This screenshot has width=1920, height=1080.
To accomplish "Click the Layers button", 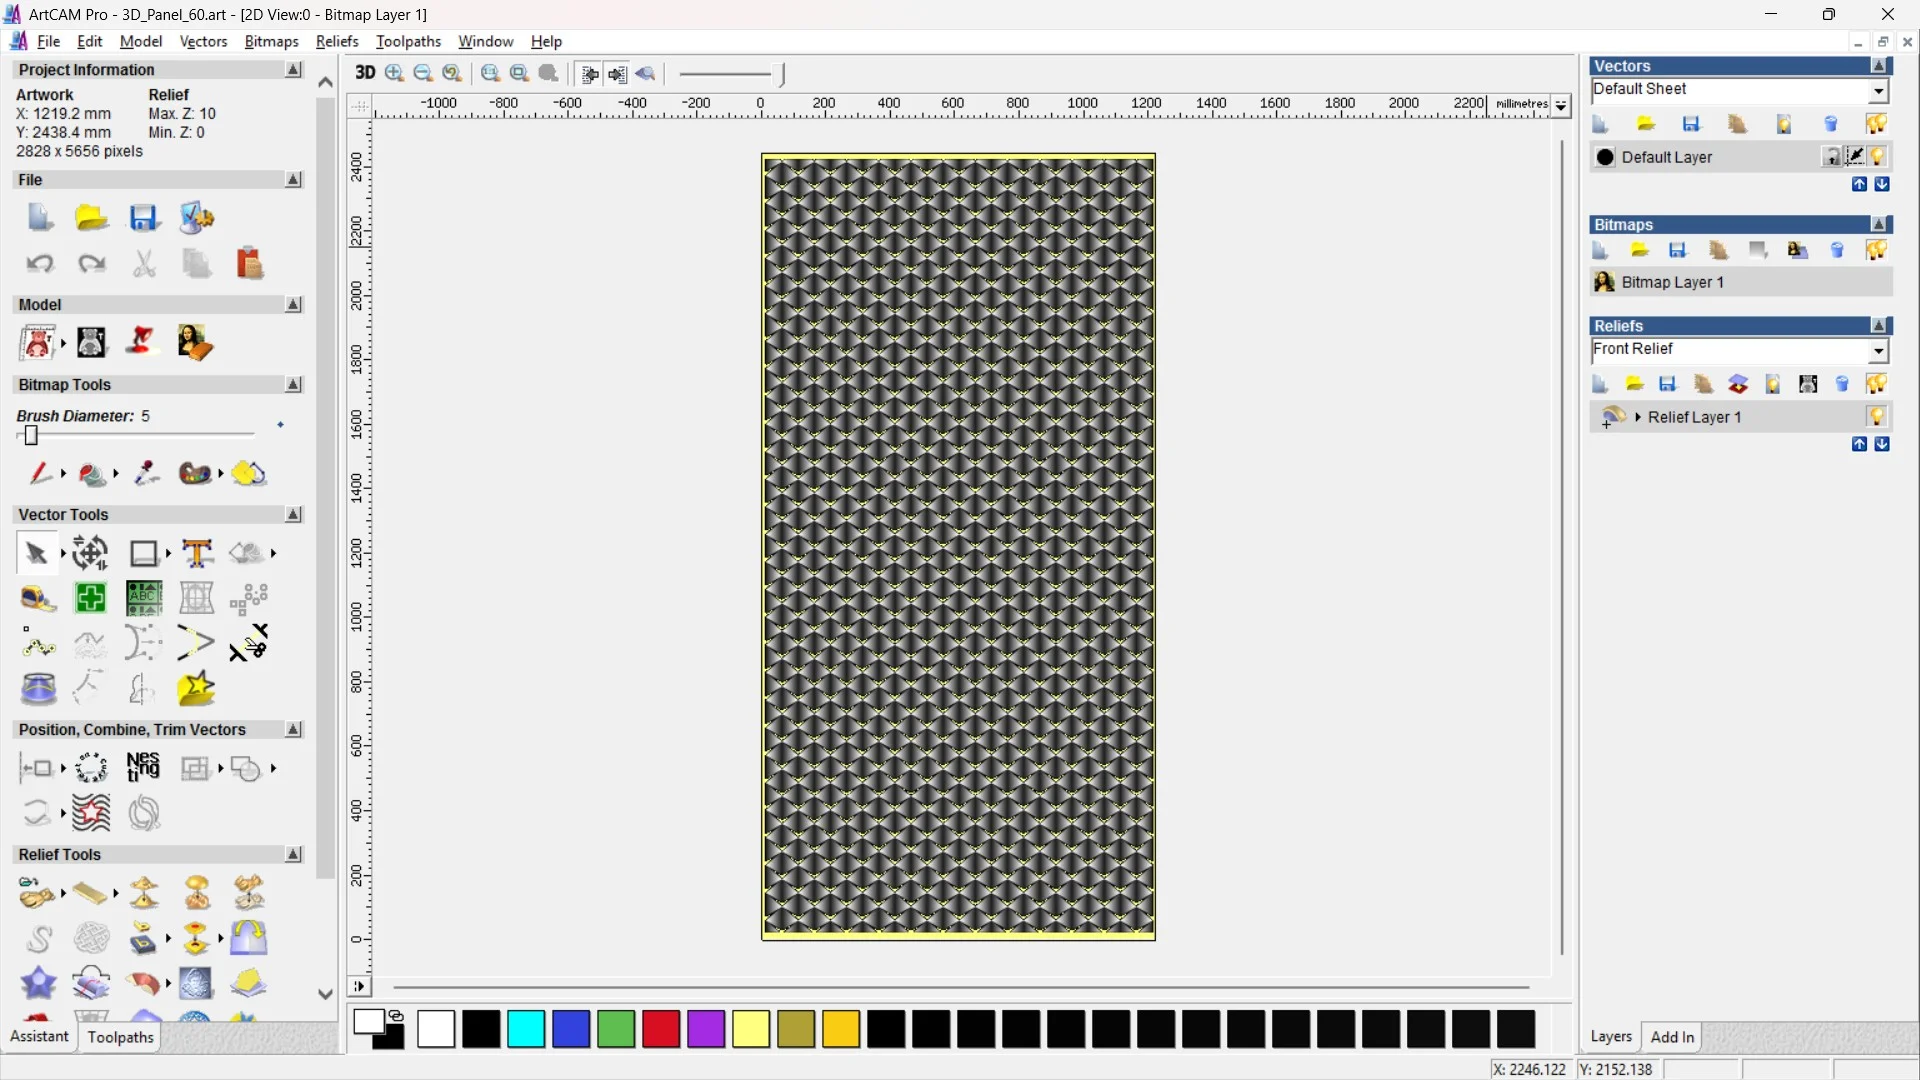I will 1611,1037.
